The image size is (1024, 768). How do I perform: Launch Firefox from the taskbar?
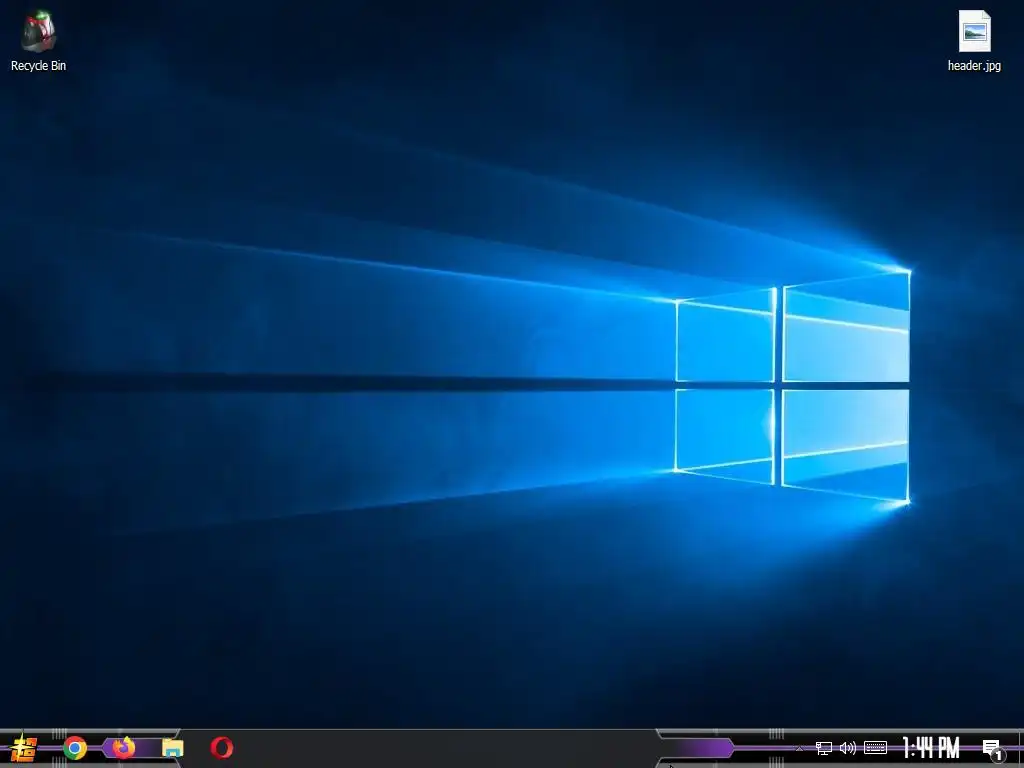pos(124,747)
